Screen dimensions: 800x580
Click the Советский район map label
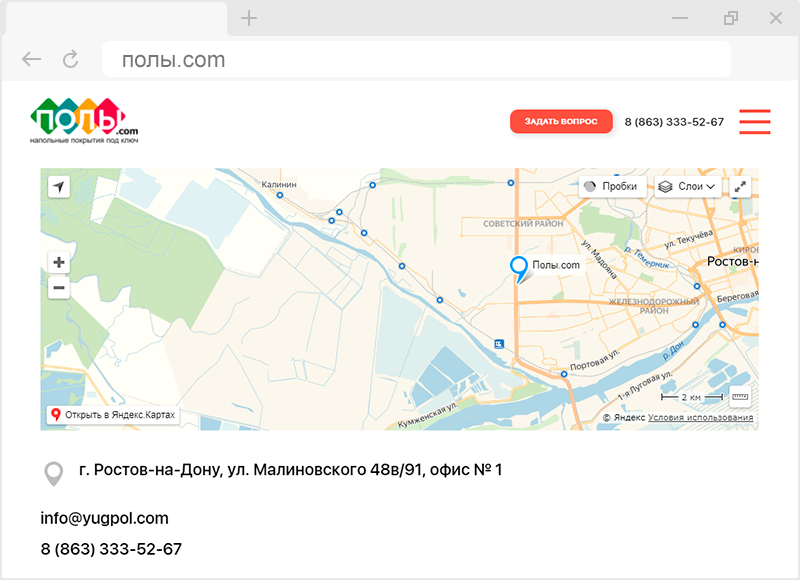523,223
